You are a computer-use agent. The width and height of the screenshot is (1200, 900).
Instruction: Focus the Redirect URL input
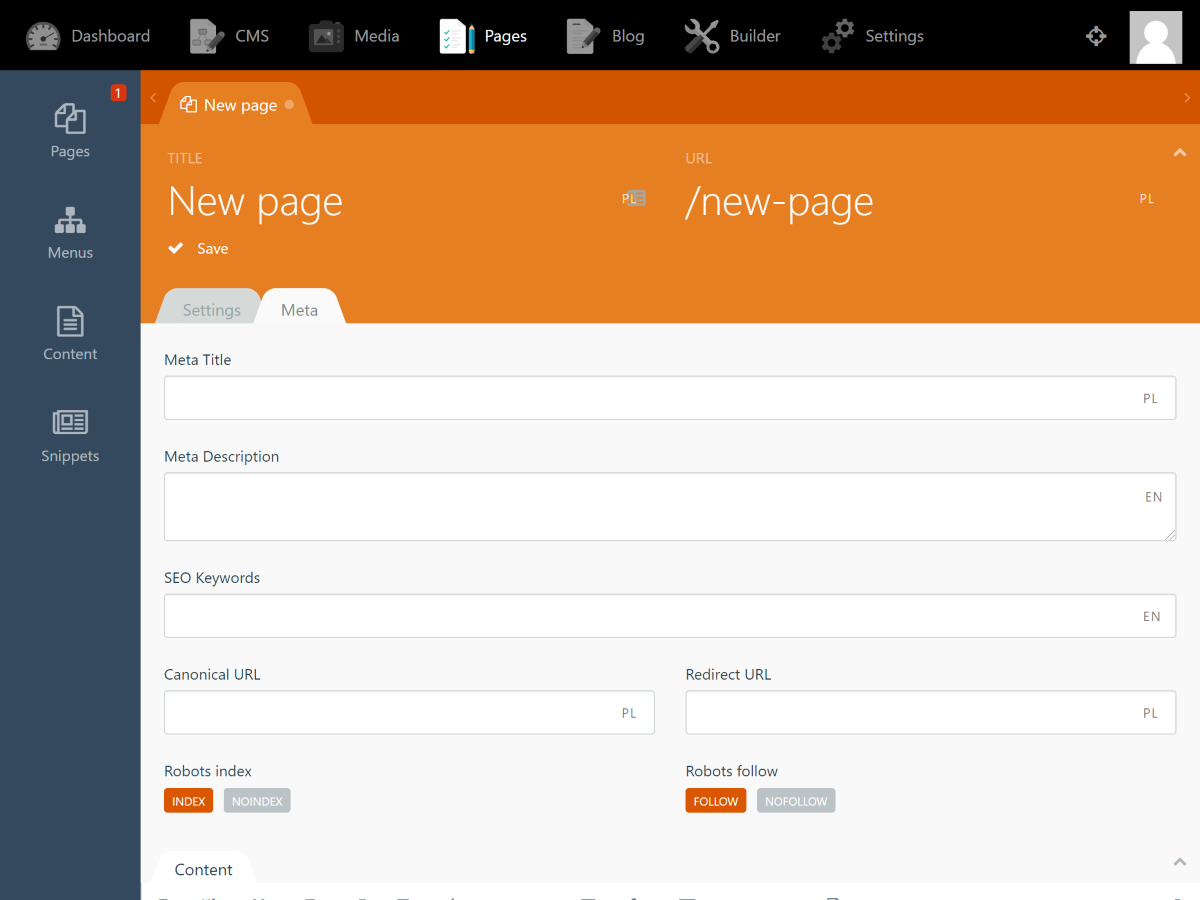[x=931, y=712]
